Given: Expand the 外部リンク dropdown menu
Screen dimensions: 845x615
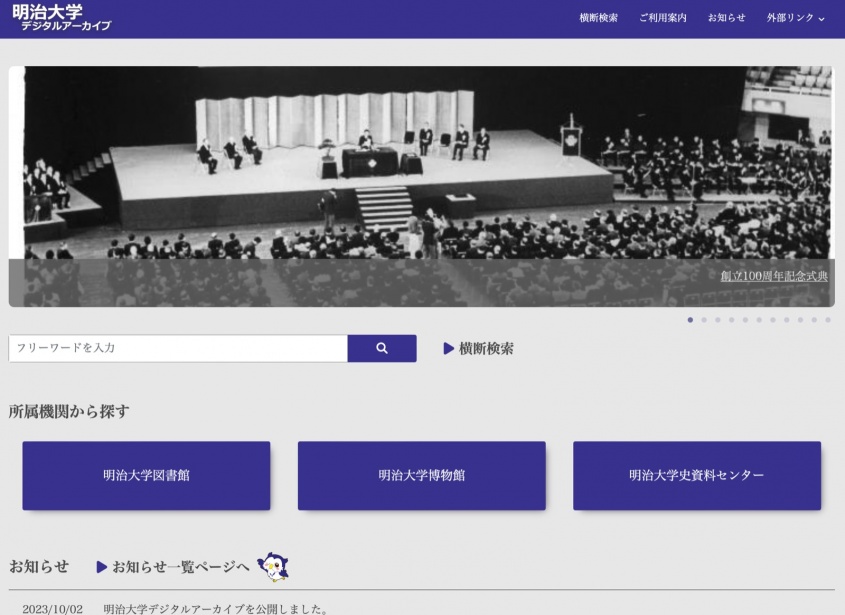Looking at the screenshot, I should click(x=795, y=18).
